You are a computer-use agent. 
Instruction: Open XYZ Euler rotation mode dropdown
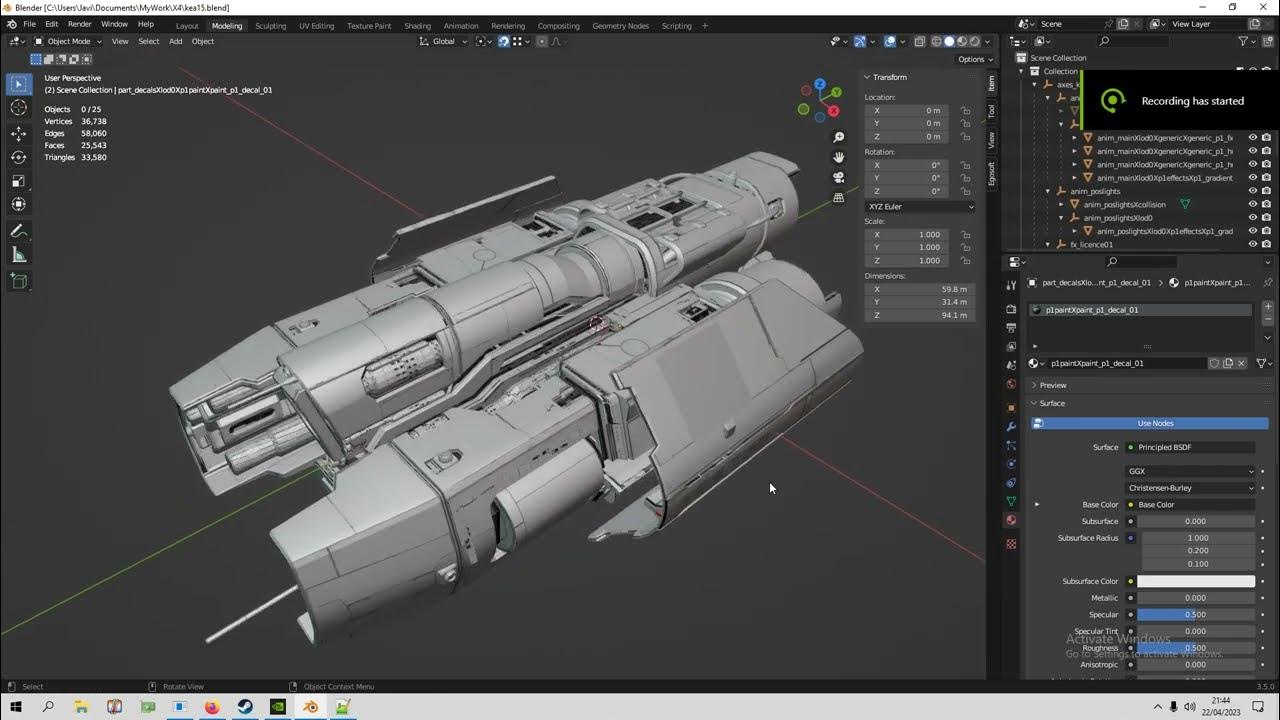pos(920,206)
